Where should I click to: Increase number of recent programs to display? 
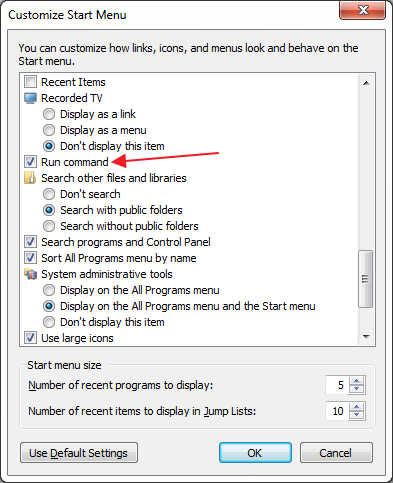[x=357, y=381]
